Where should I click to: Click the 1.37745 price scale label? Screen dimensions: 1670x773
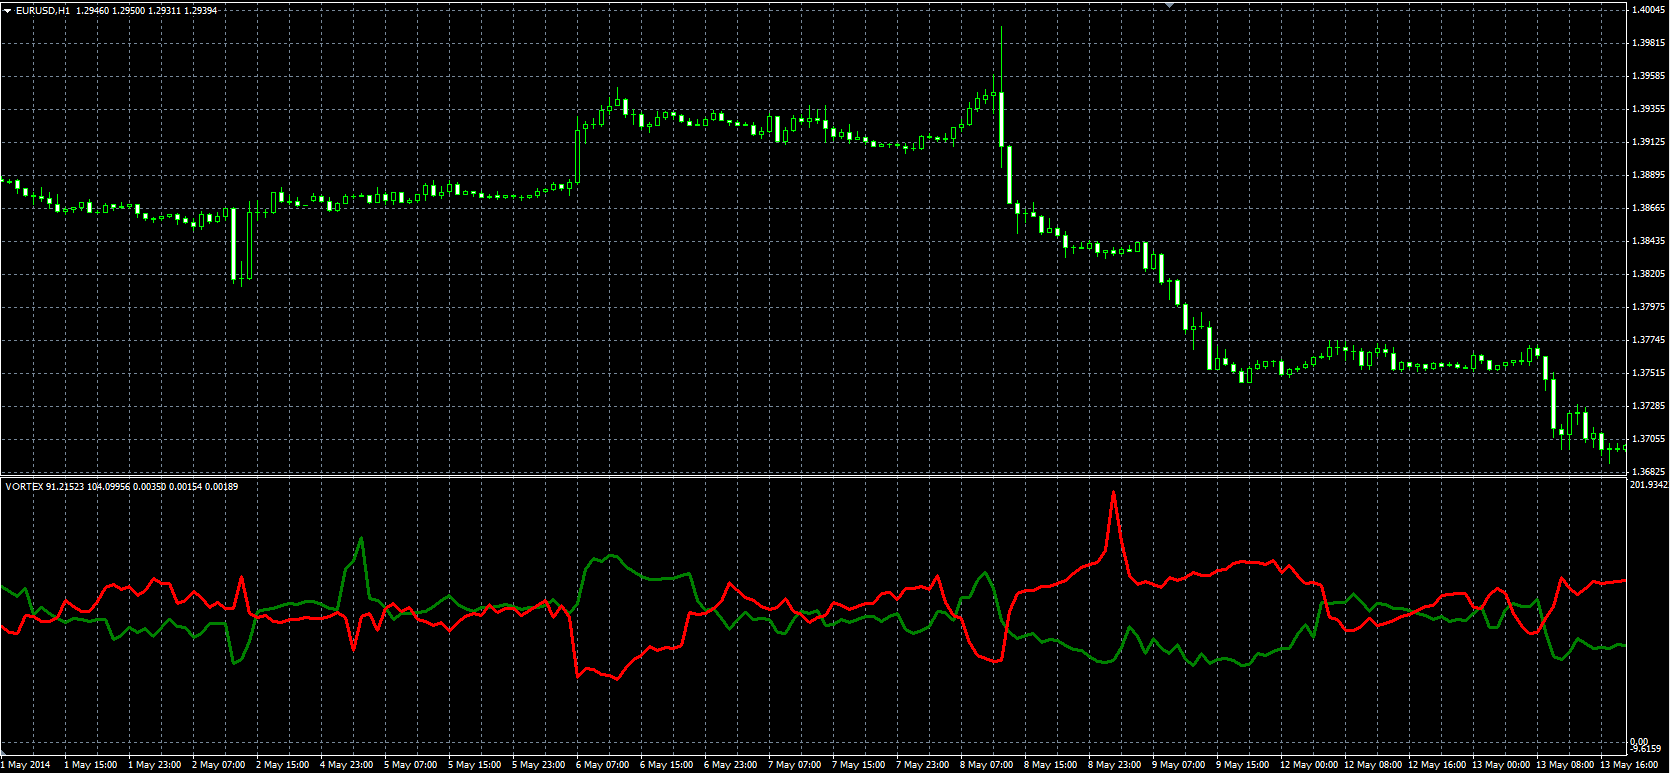(1648, 340)
